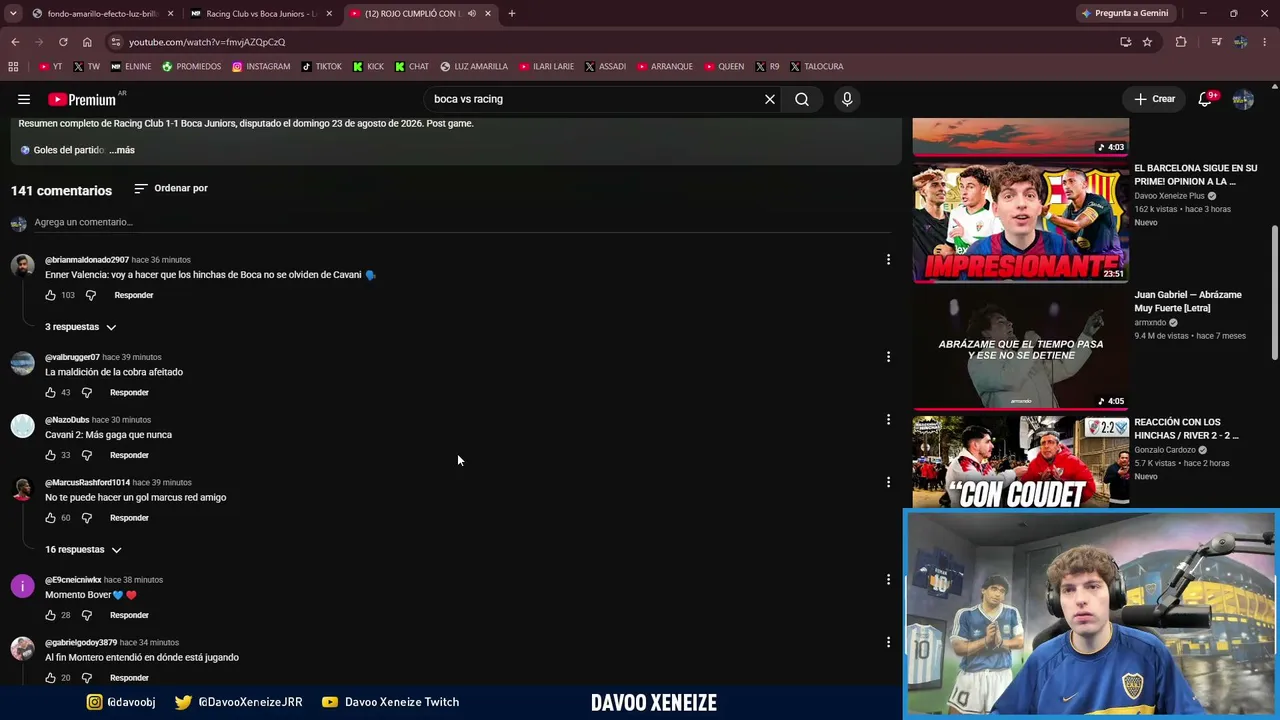Dislike 'La maldición de la cobra afeitado' comment
The width and height of the screenshot is (1280, 720).
[x=86, y=392]
